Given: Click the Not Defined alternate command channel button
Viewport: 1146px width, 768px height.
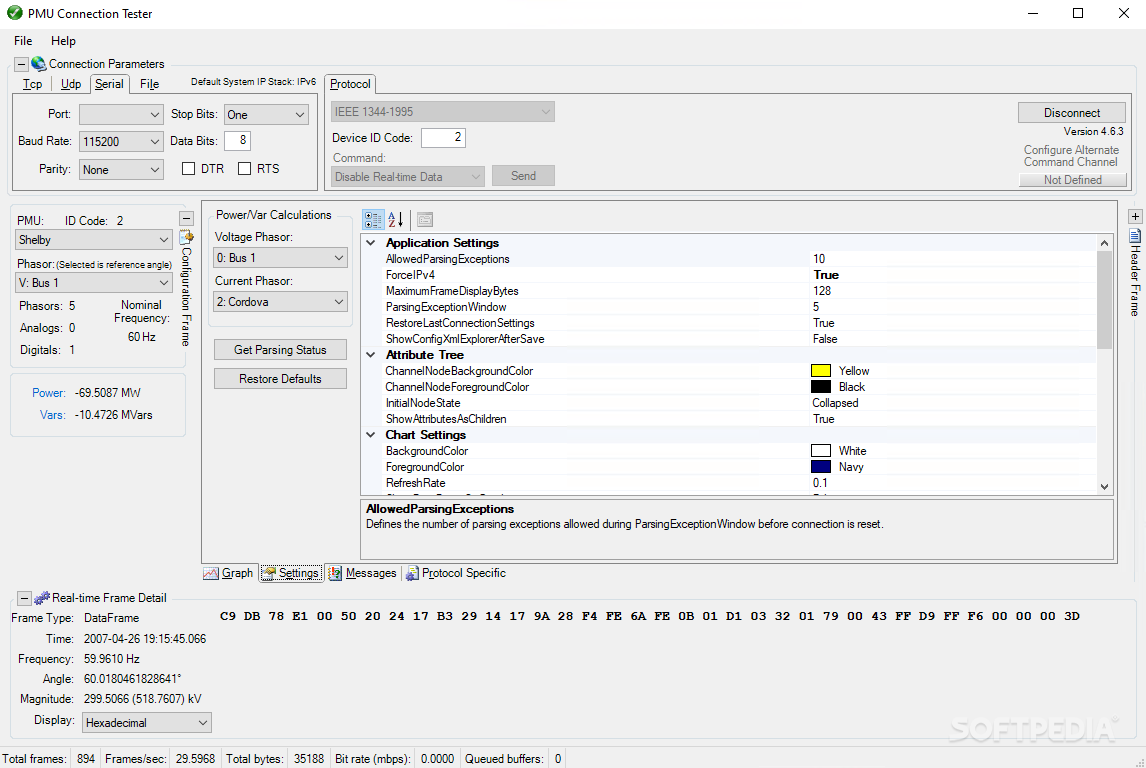Looking at the screenshot, I should [x=1072, y=180].
